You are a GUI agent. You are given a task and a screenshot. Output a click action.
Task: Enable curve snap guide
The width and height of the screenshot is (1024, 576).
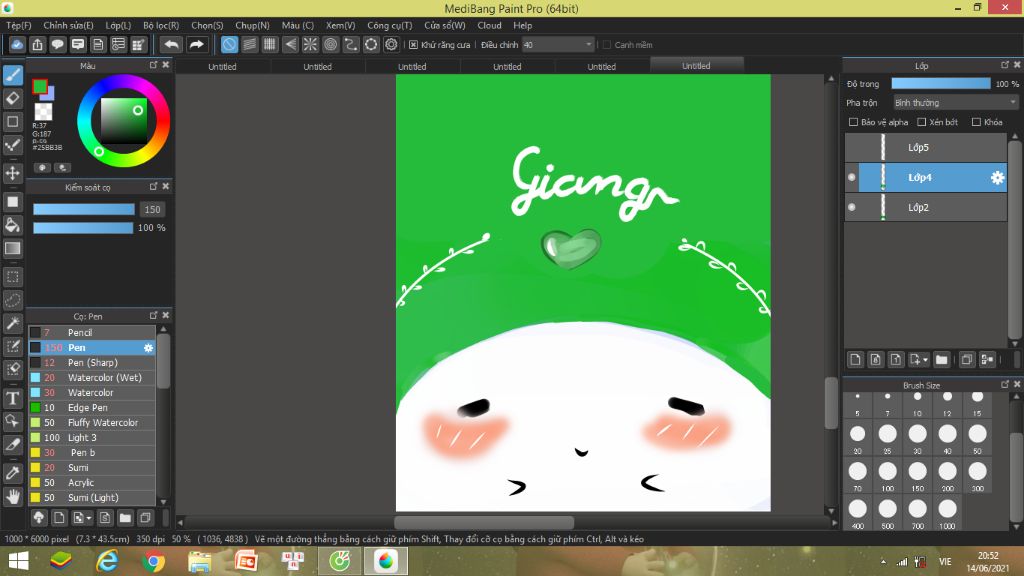(351, 44)
